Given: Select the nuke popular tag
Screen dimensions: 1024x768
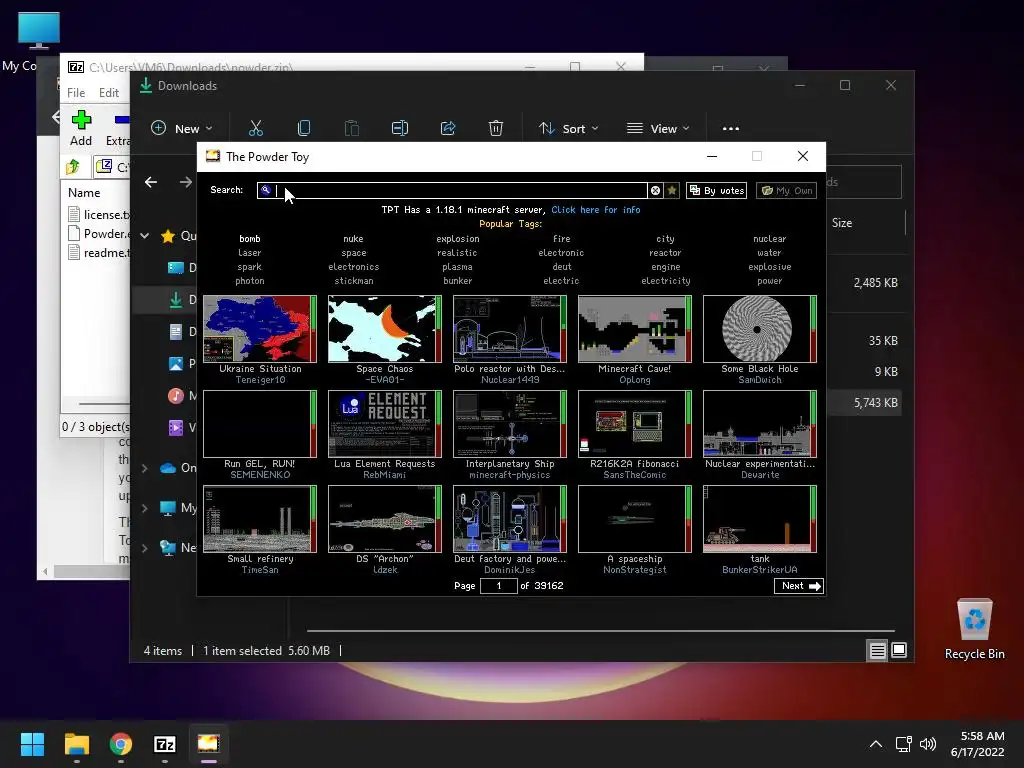Looking at the screenshot, I should click(x=353, y=239).
